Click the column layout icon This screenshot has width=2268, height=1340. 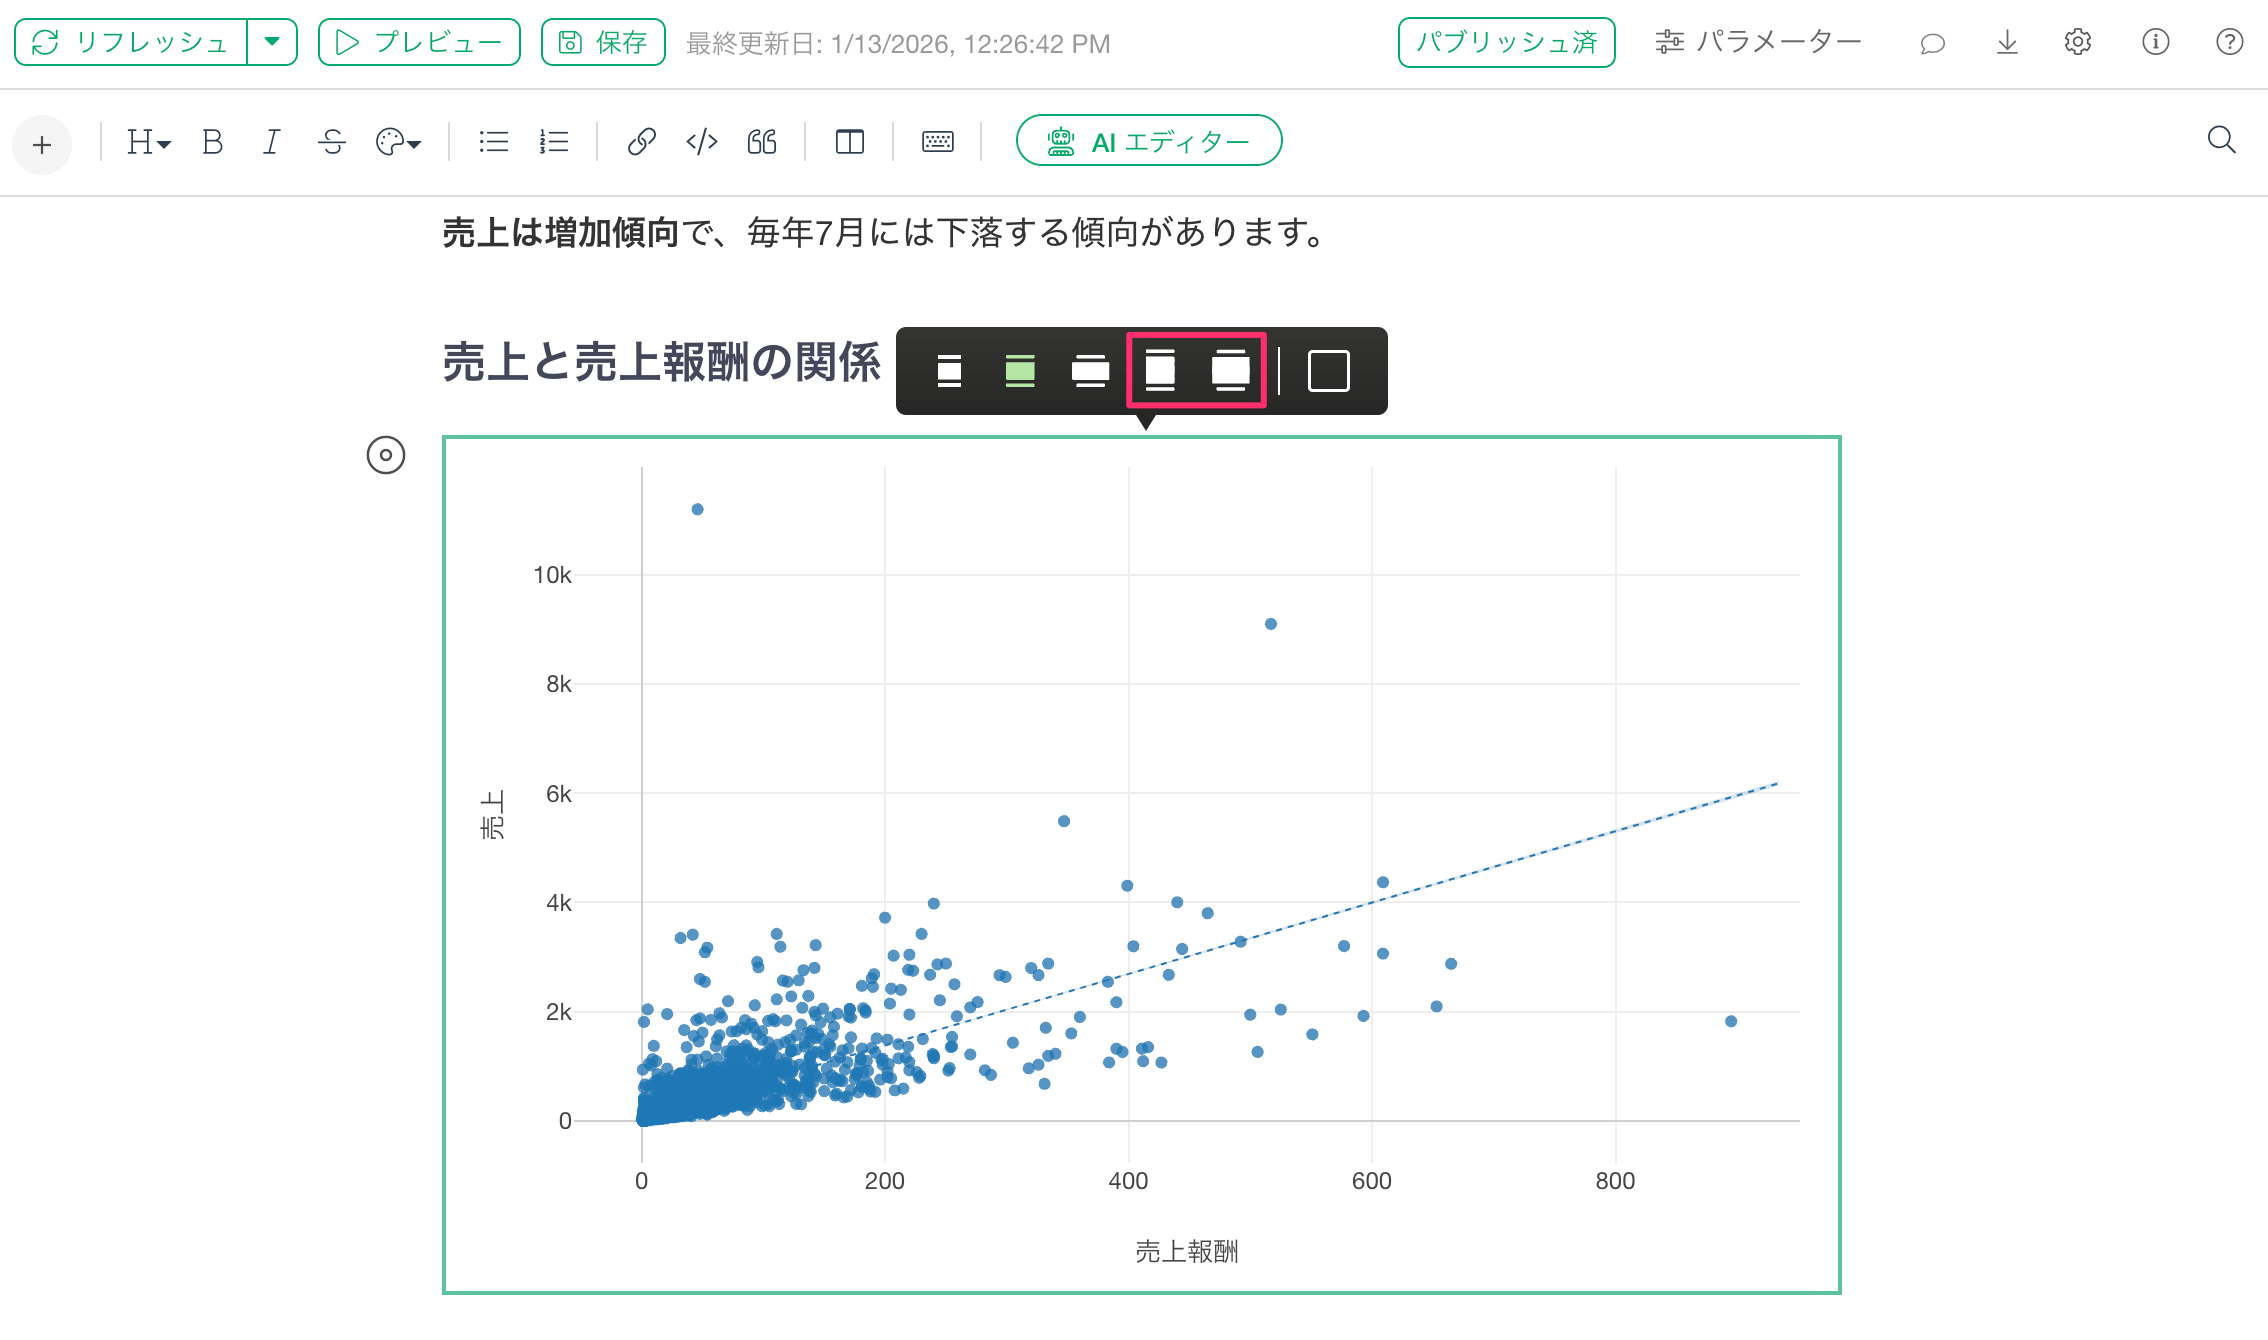click(x=849, y=142)
